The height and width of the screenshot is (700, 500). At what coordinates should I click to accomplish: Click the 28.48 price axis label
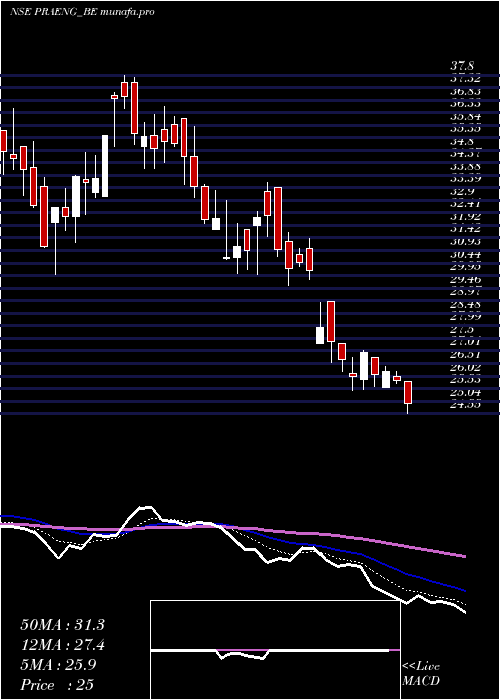point(465,305)
